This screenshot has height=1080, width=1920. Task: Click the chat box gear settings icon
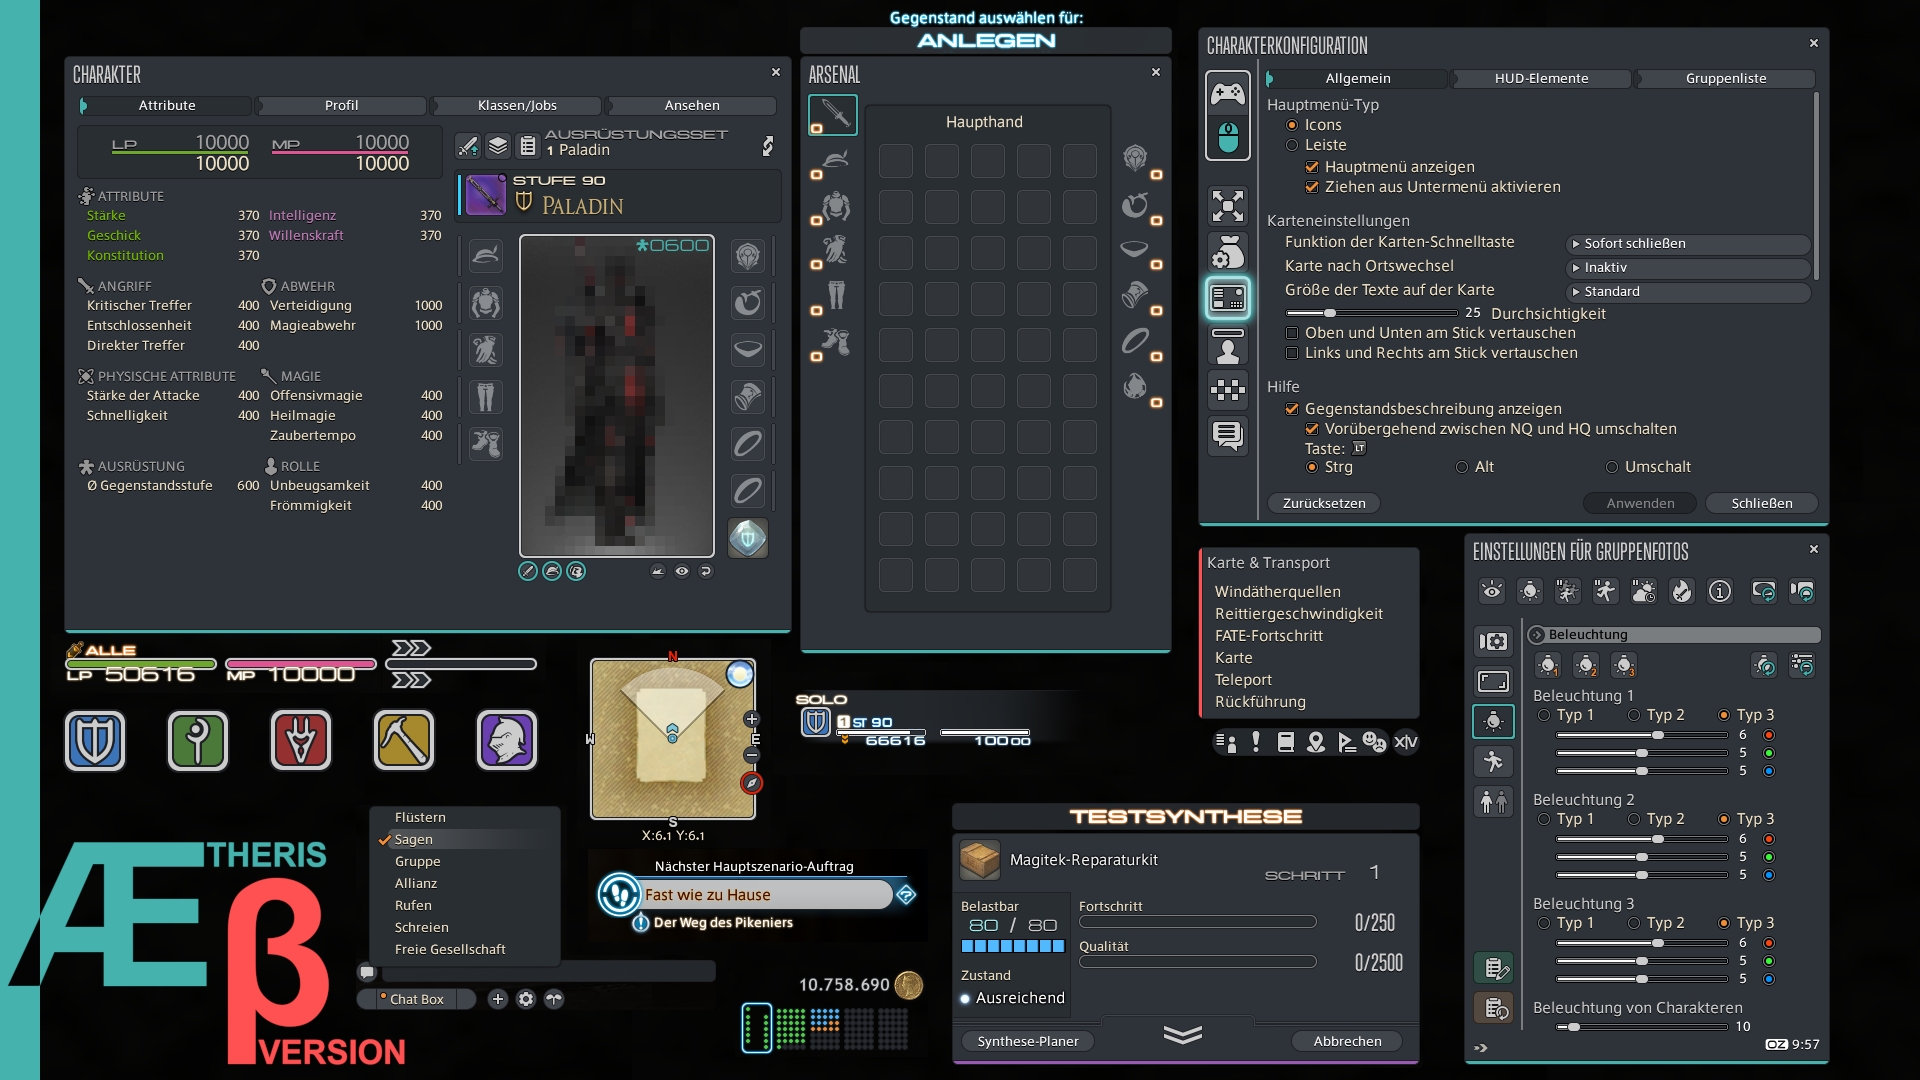click(526, 999)
